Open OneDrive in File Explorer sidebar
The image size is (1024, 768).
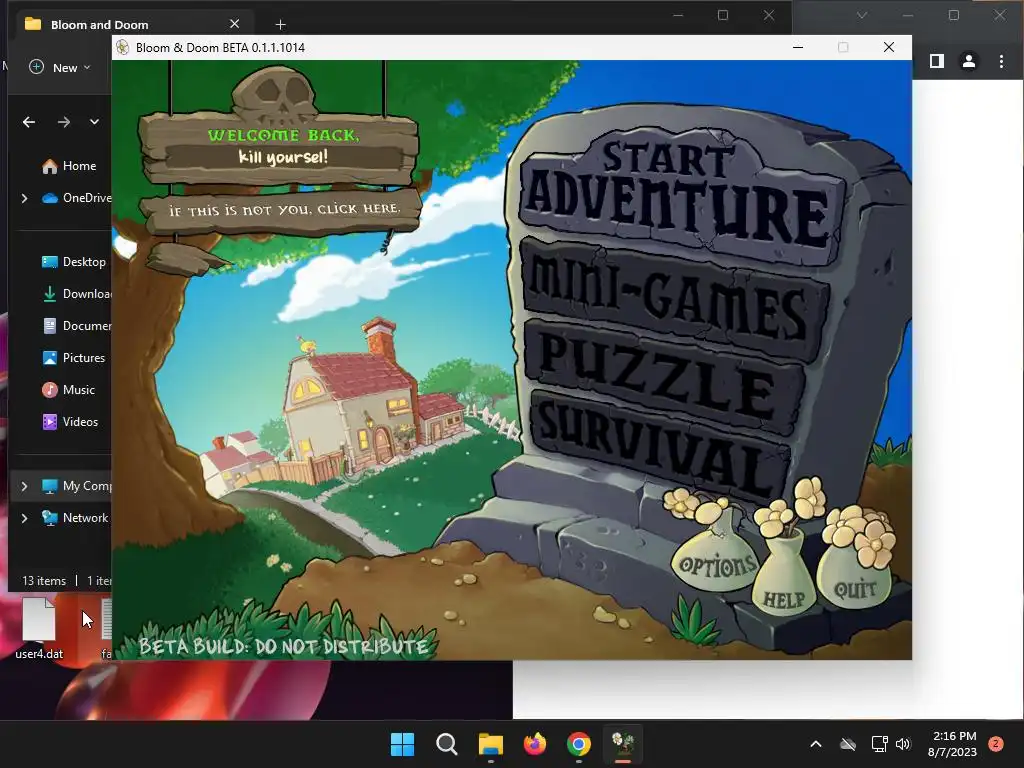point(77,198)
